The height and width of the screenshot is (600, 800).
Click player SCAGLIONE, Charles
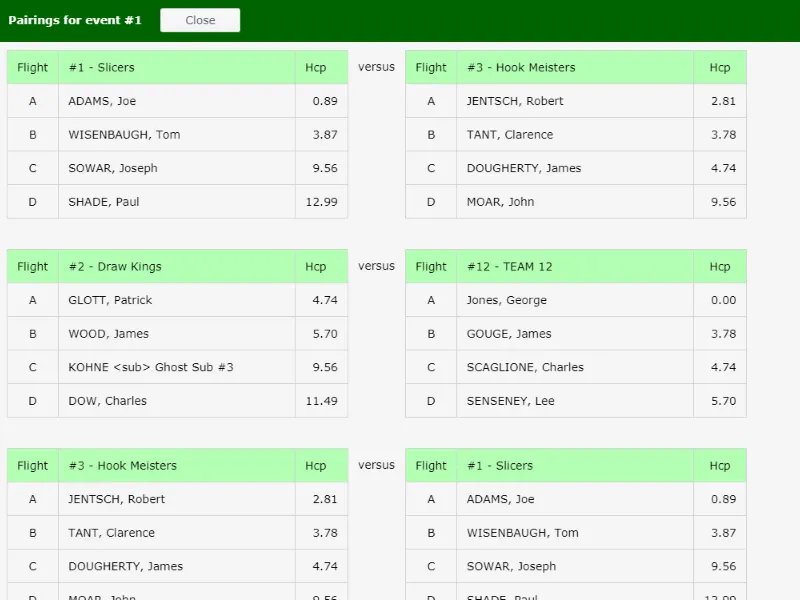click(524, 367)
